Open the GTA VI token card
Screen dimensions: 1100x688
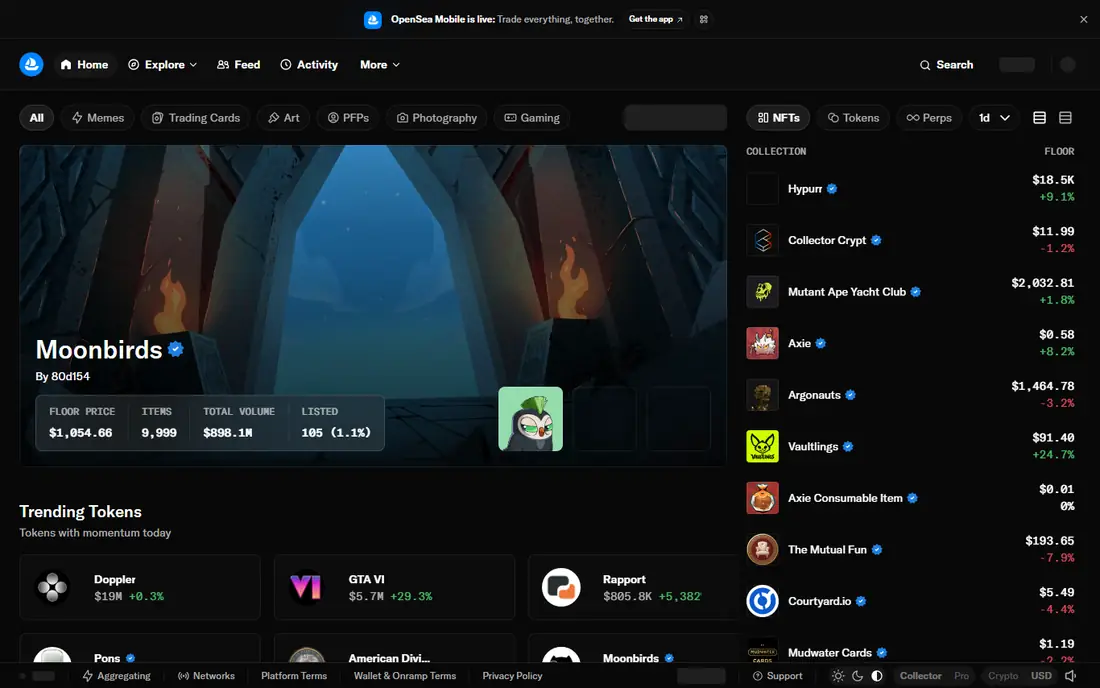(x=394, y=587)
